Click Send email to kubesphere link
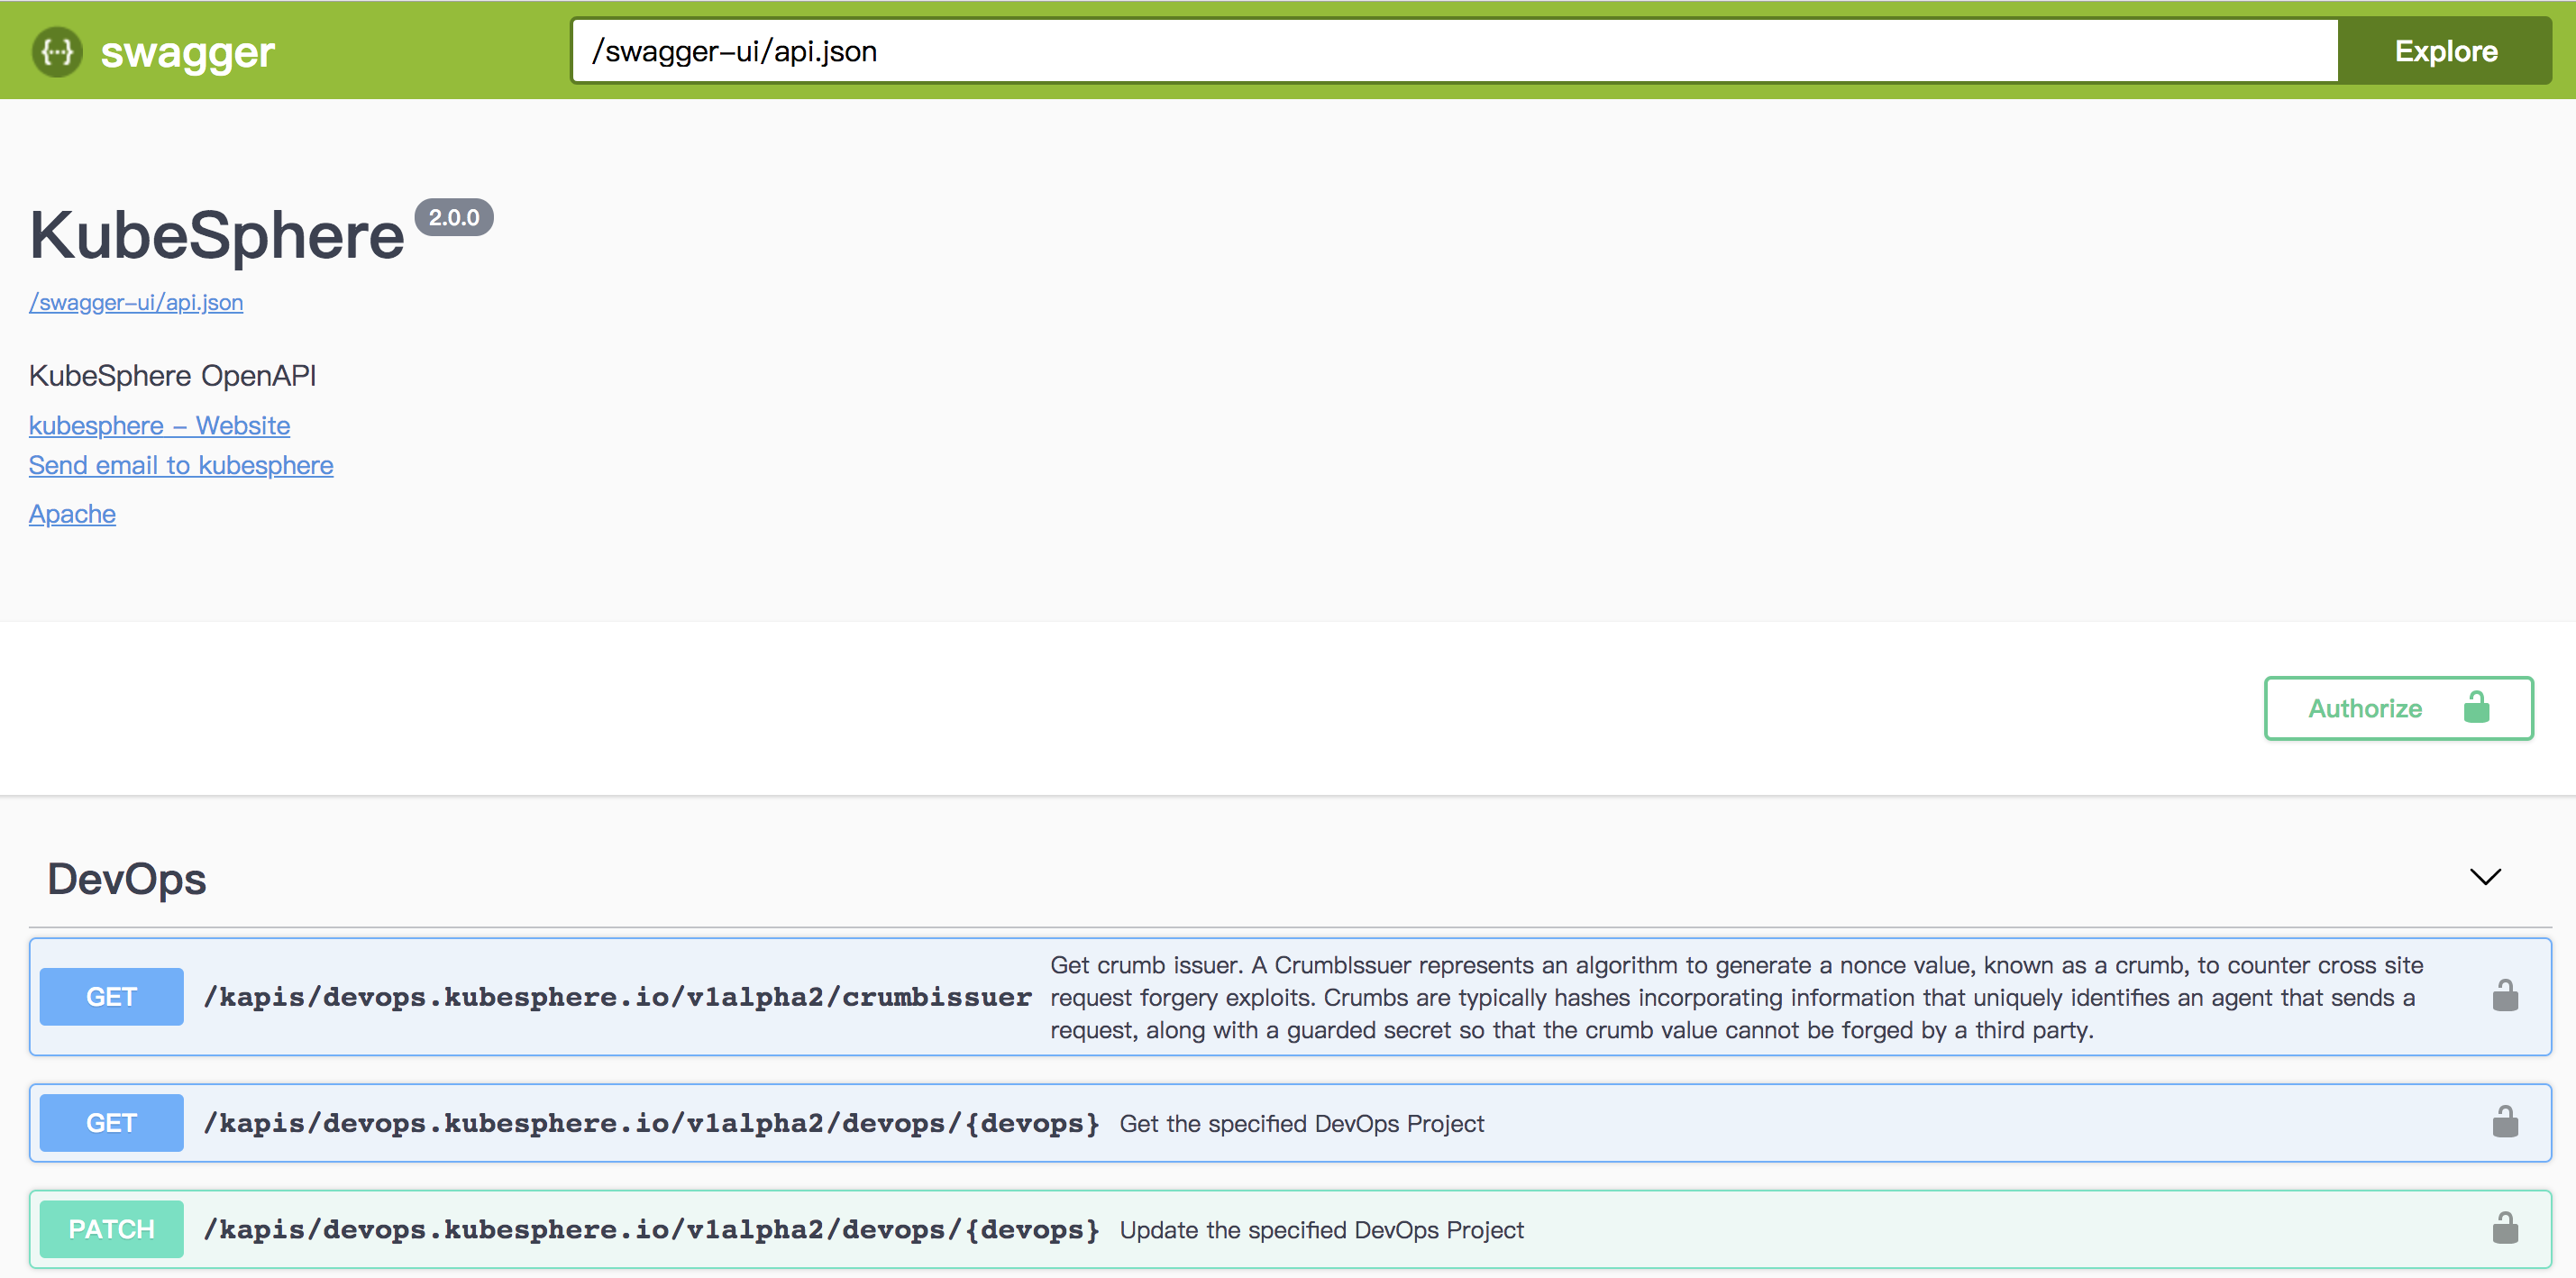The image size is (2576, 1278). click(180, 465)
